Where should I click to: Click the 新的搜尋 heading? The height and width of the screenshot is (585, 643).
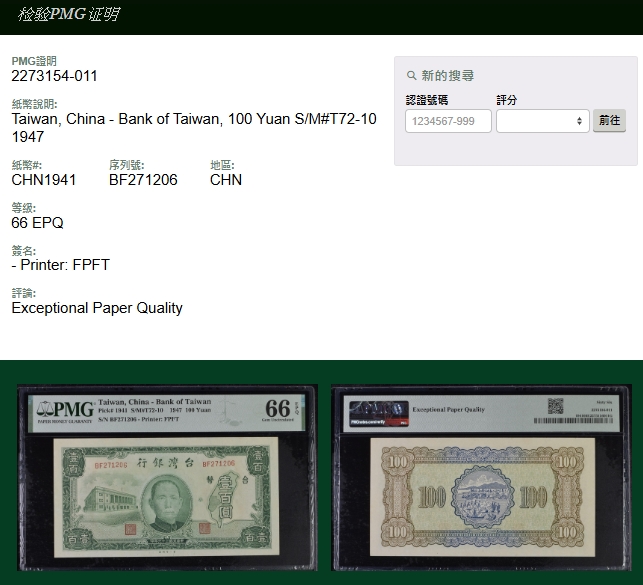448,75
